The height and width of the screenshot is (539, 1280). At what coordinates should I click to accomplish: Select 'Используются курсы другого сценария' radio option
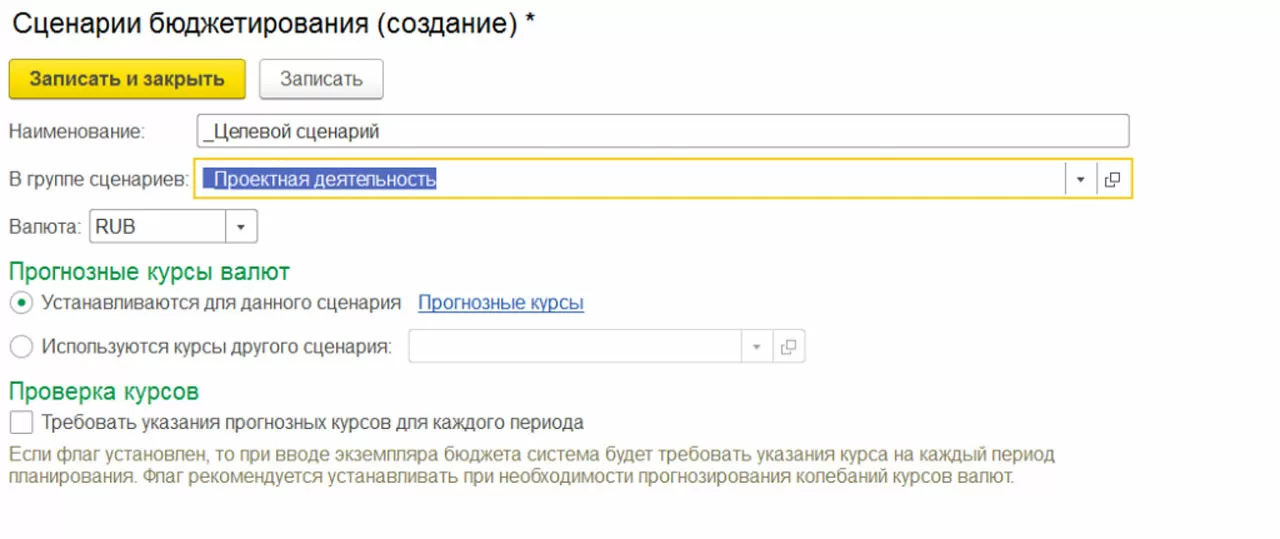[22, 347]
